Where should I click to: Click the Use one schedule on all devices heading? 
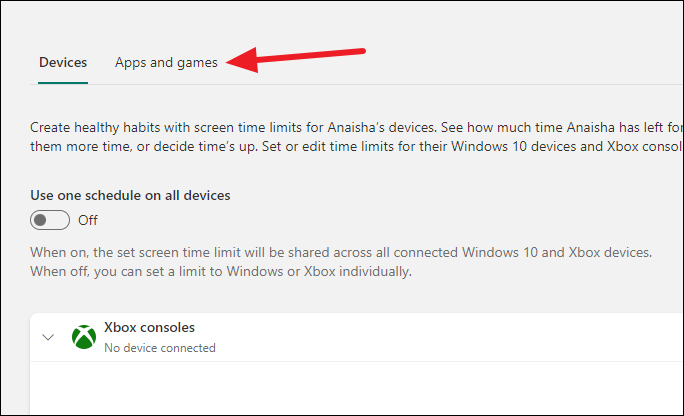point(130,195)
